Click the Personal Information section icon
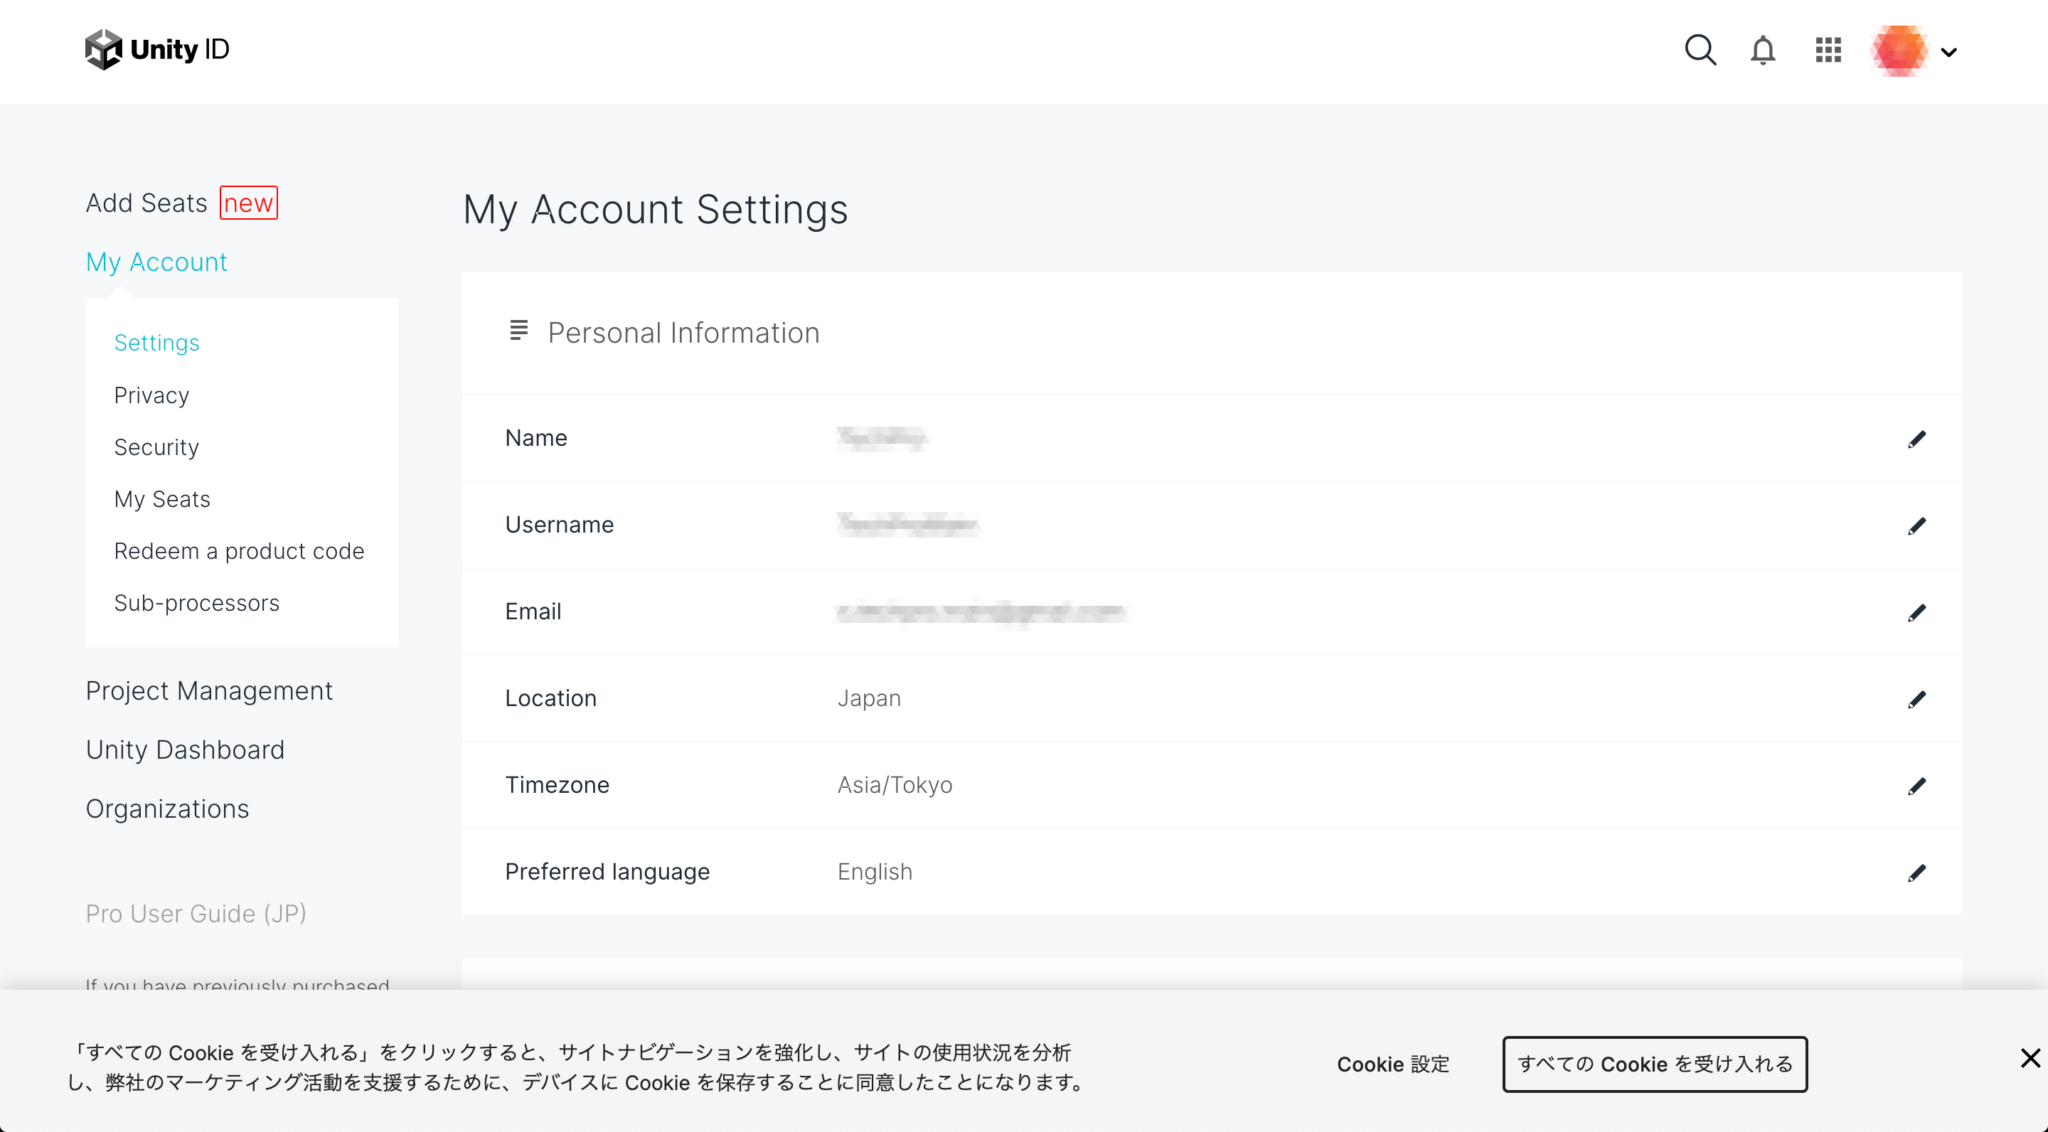This screenshot has height=1132, width=2048. [518, 331]
